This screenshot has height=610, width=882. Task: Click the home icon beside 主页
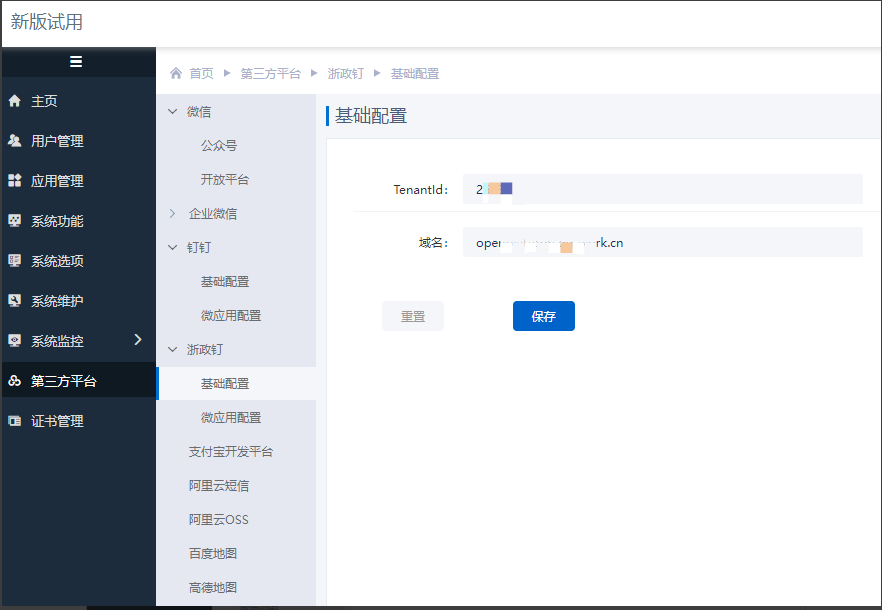tap(15, 101)
